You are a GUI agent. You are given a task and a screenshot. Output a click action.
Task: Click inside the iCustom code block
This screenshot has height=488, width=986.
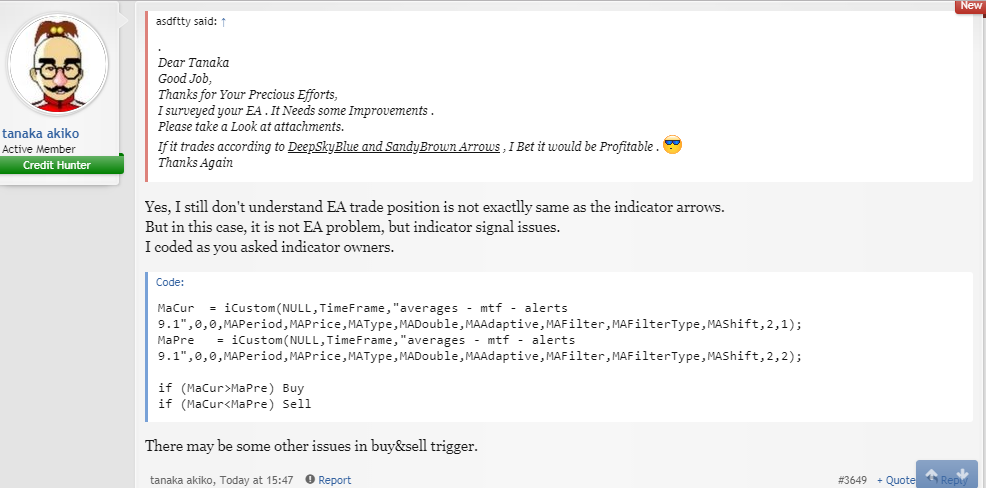click(x=480, y=348)
